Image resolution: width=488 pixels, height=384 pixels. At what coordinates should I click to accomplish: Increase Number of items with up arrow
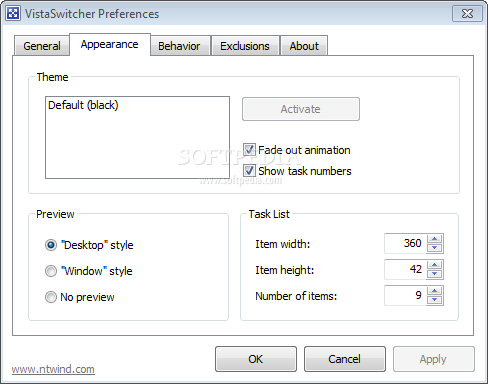434,291
